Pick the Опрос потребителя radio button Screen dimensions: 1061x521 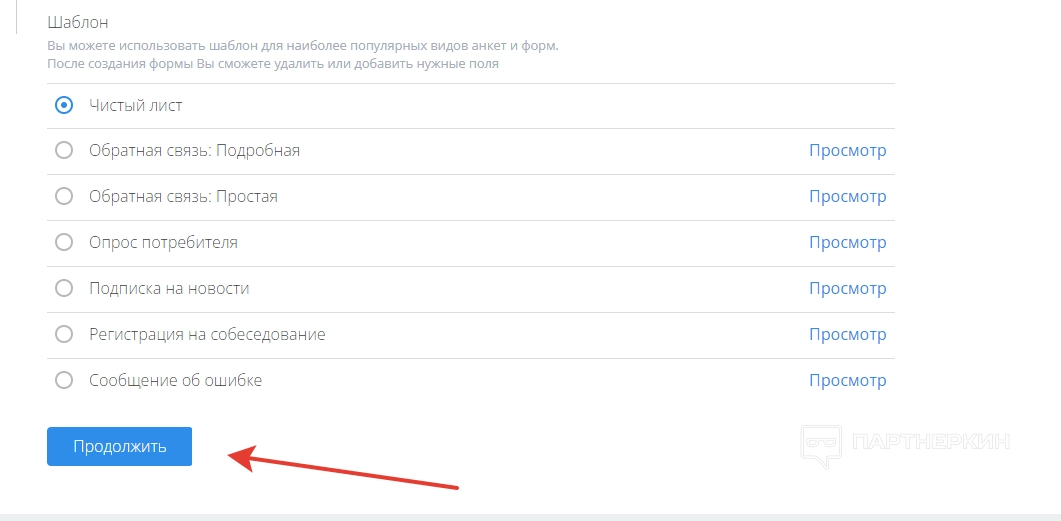[x=64, y=243]
